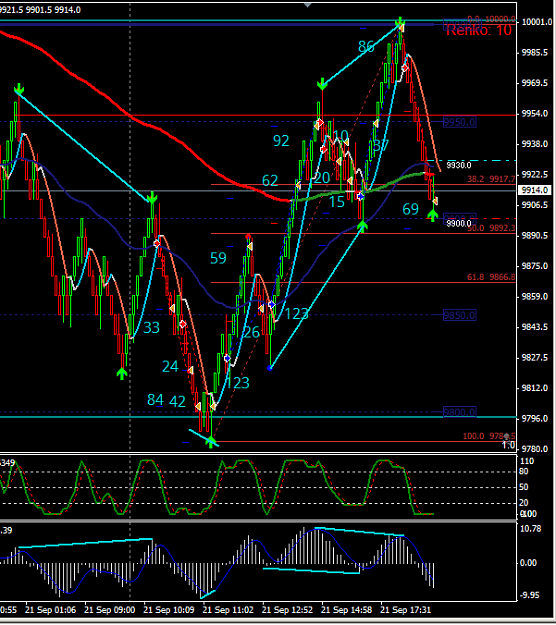Click the 9906.5 price axis label
Screen dimensions: 556x625
(x=534, y=205)
